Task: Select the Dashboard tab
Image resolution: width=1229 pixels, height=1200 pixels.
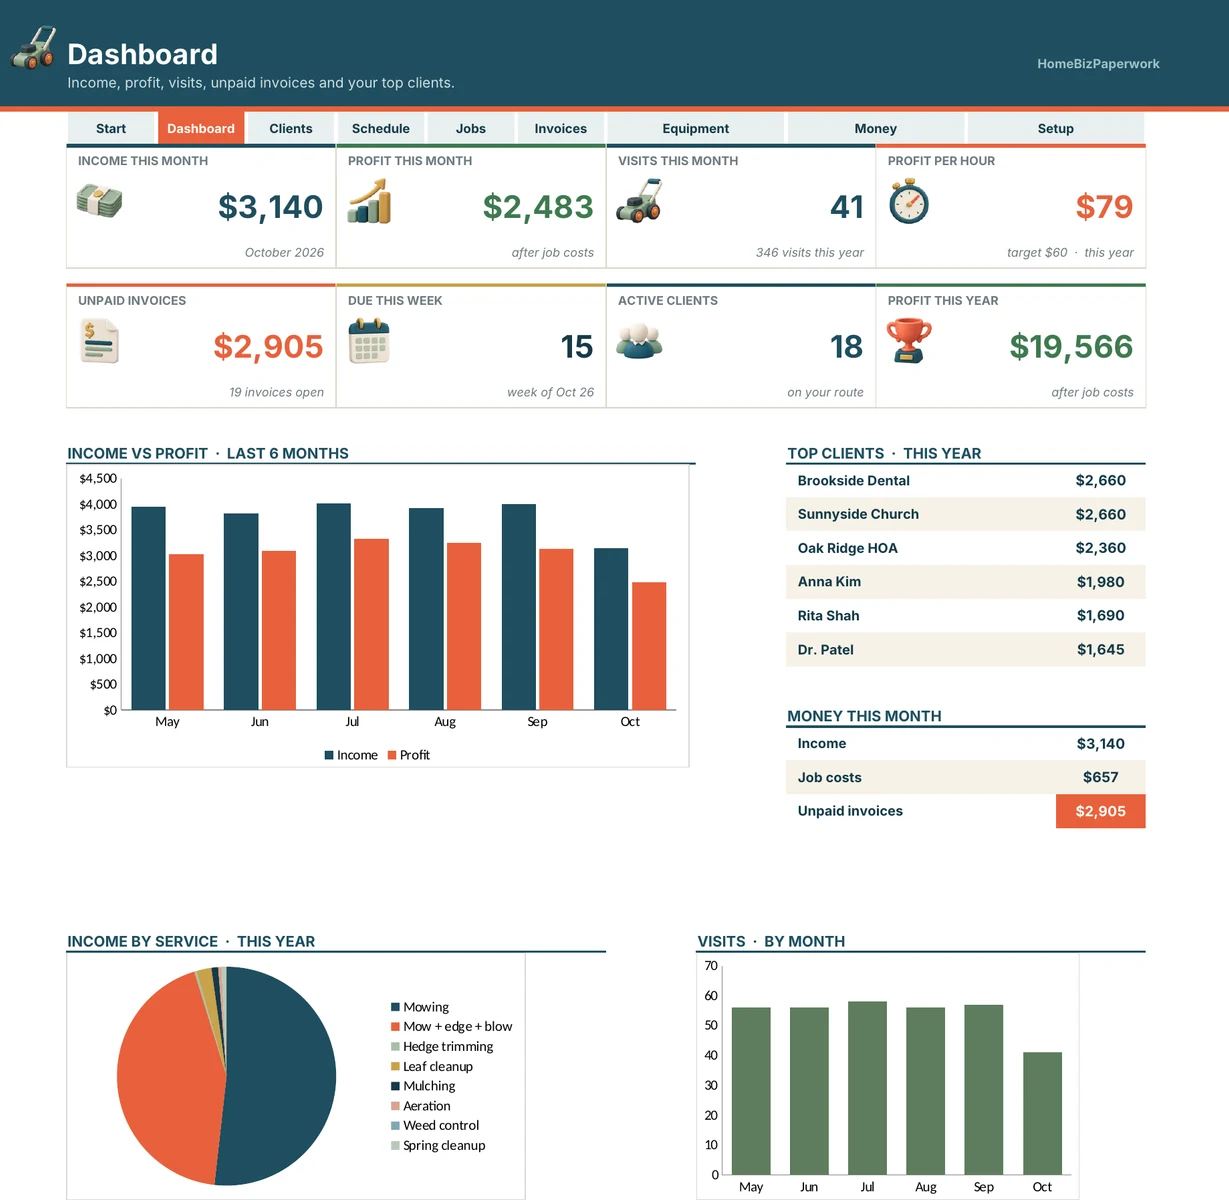Action: click(x=201, y=128)
